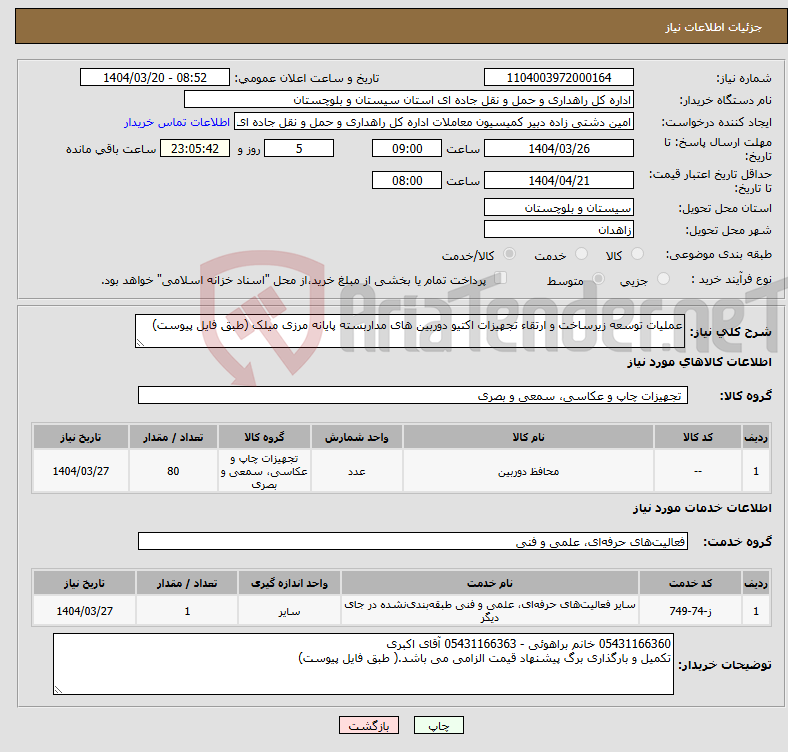Click the service name cell سایر فعالیت‌های حرفه‌ای
This screenshot has width=788, height=752.
click(489, 611)
